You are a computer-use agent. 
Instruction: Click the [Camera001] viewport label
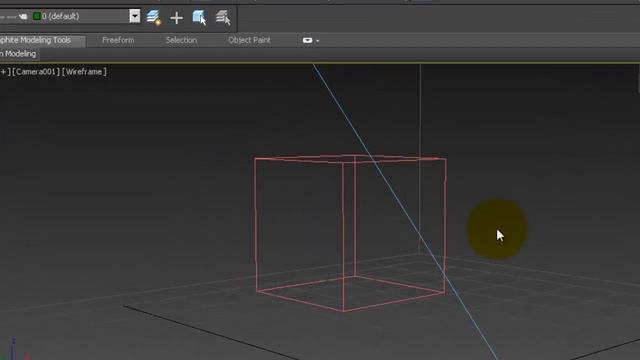pos(36,72)
